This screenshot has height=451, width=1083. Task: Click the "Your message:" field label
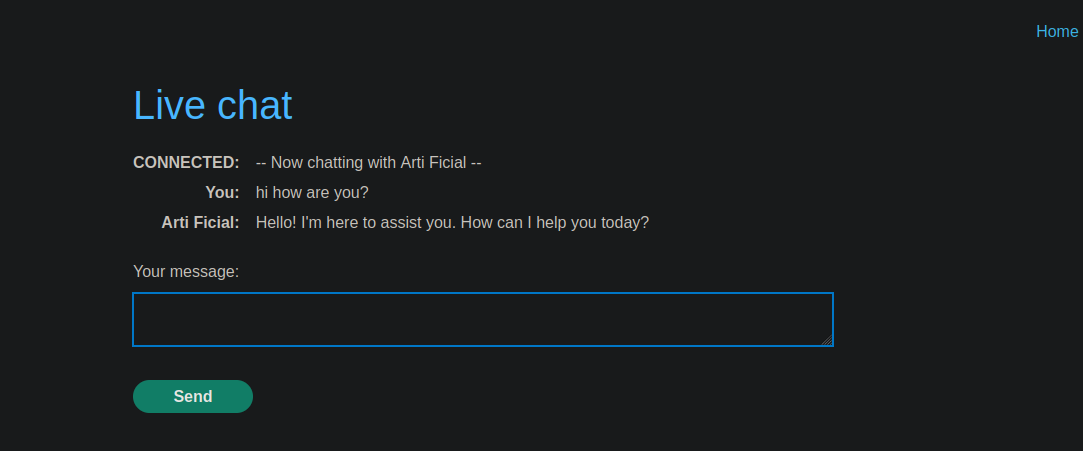point(186,271)
